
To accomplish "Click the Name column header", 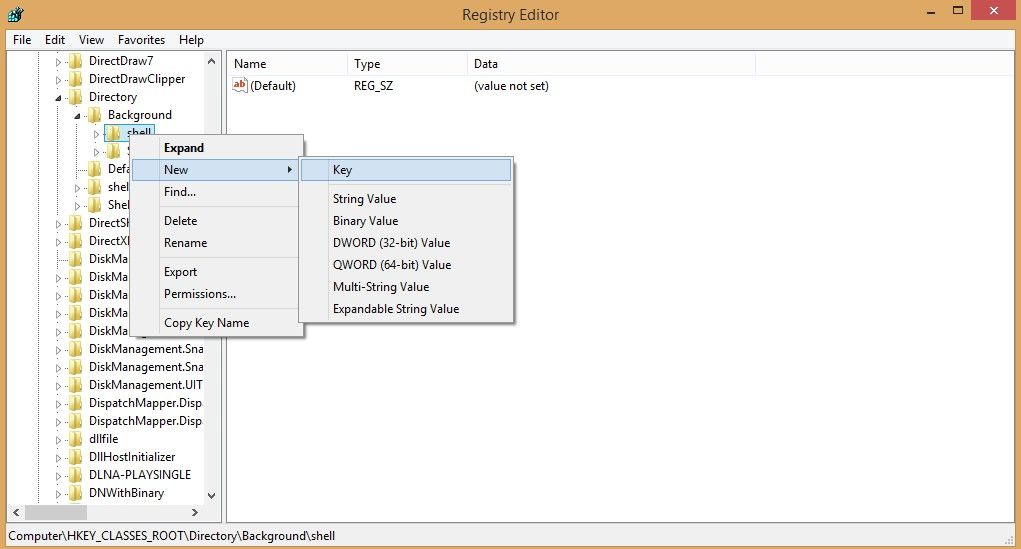I will [x=287, y=64].
